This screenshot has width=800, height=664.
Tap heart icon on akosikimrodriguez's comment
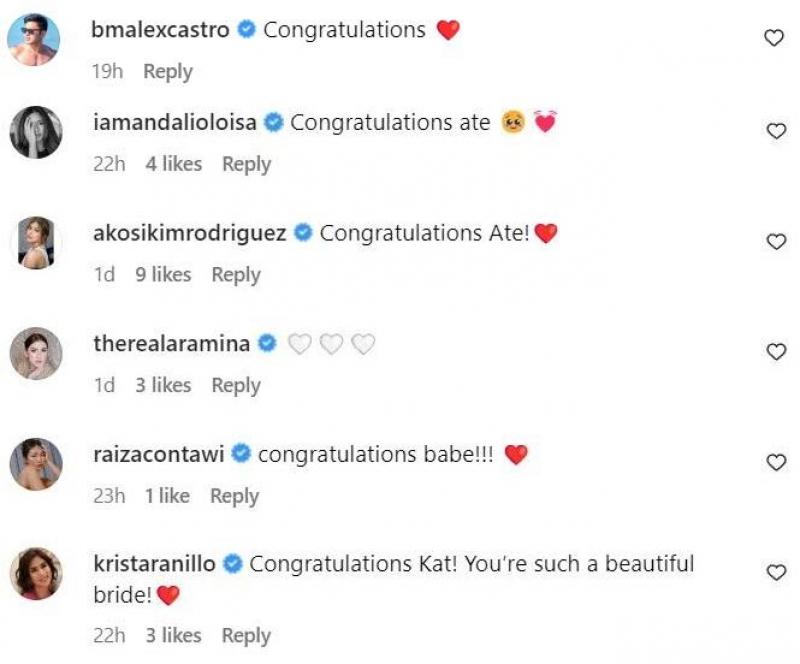click(x=774, y=241)
